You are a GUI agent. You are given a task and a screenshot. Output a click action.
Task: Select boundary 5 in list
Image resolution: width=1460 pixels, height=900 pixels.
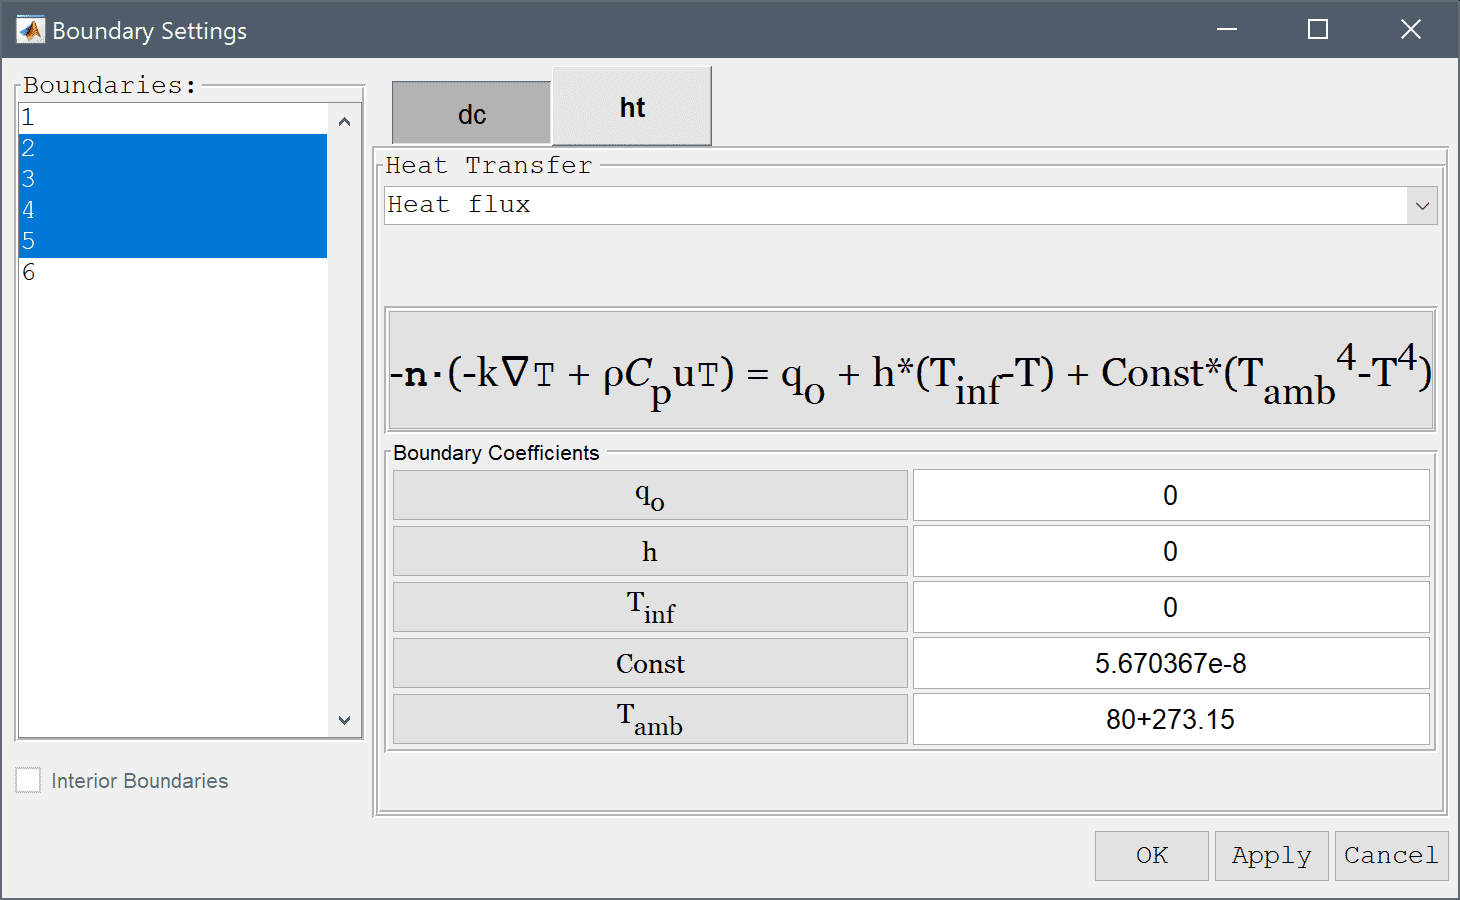coord(173,242)
